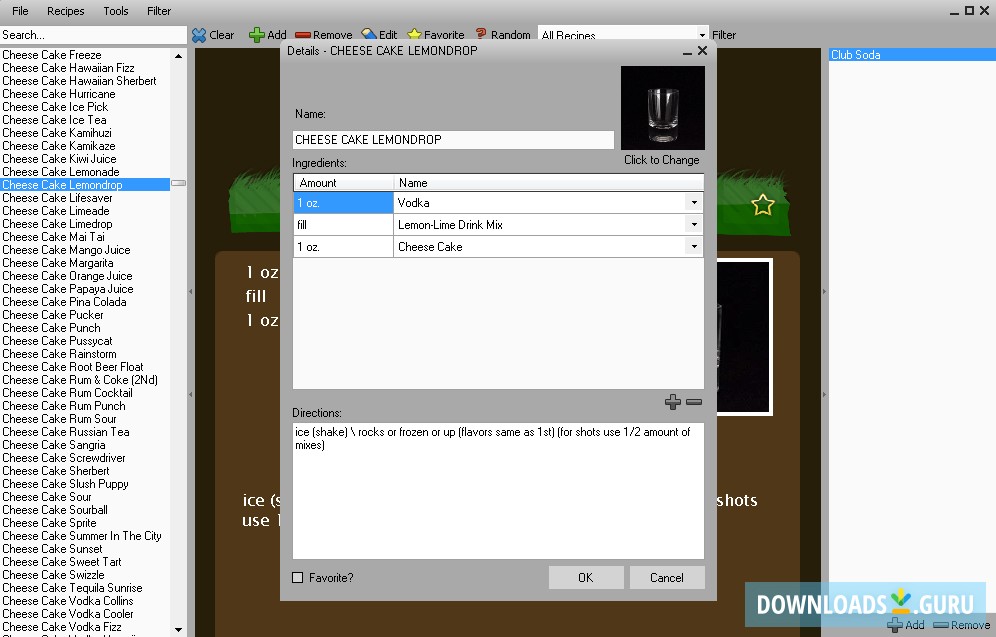Click the Search field

pyautogui.click(x=93, y=35)
